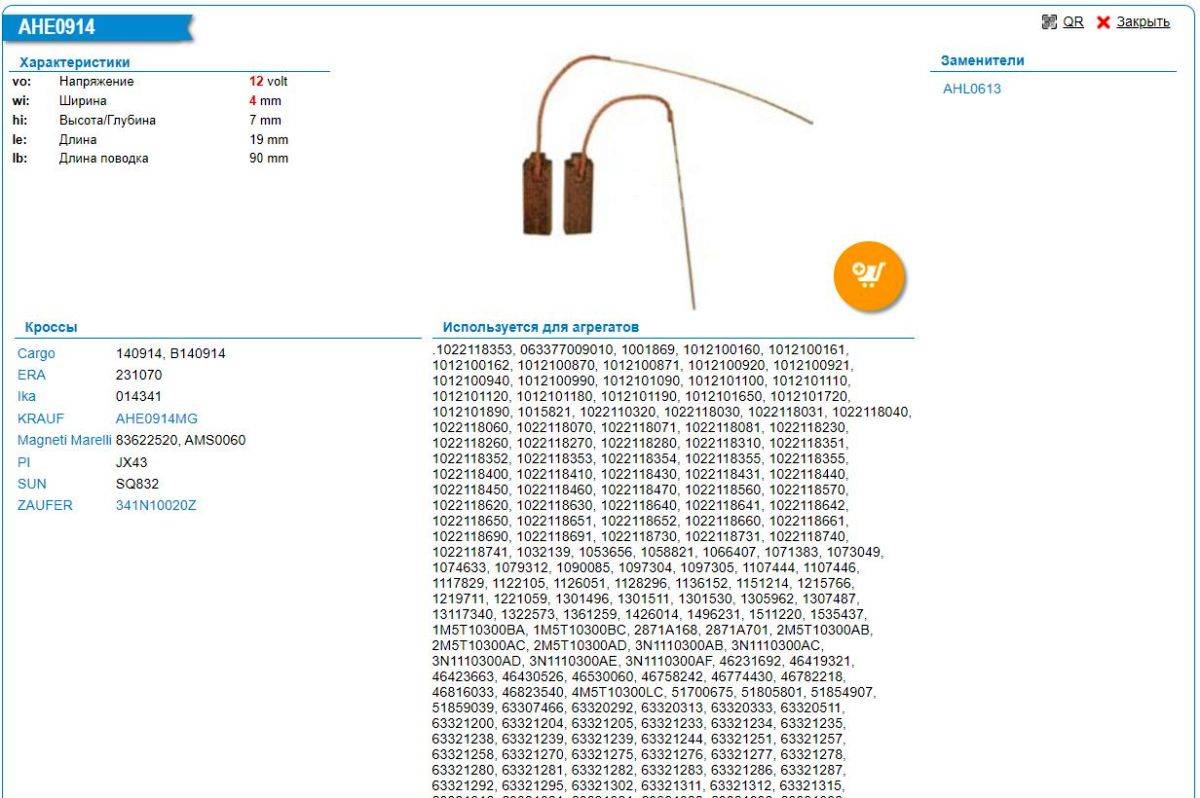Image resolution: width=1200 pixels, height=798 pixels.
Task: Click the Ika brand link
Action: [26, 397]
